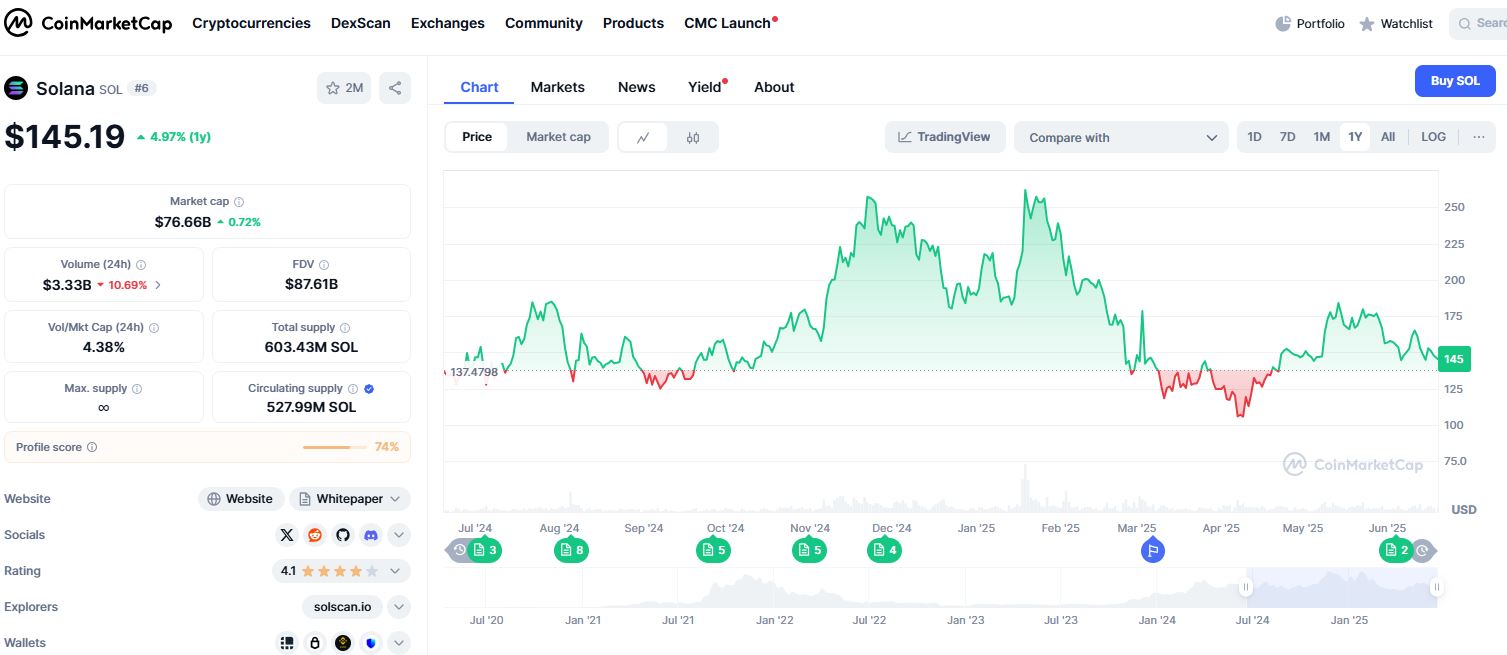Image resolution: width=1507 pixels, height=655 pixels.
Task: Open the Cryptocurrencies menu
Action: pos(251,23)
